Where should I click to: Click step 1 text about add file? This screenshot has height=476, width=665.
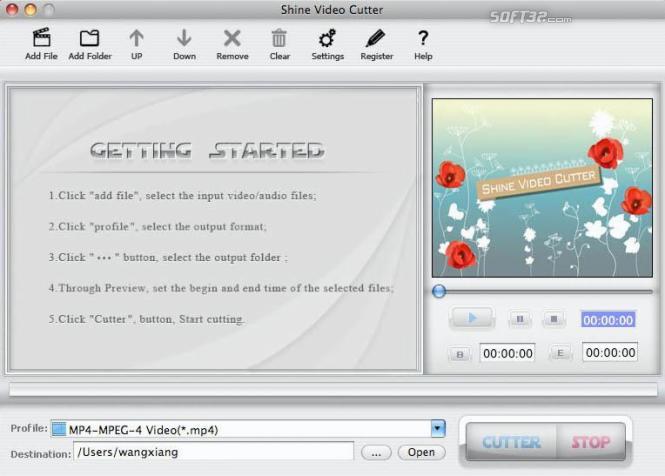coord(182,196)
